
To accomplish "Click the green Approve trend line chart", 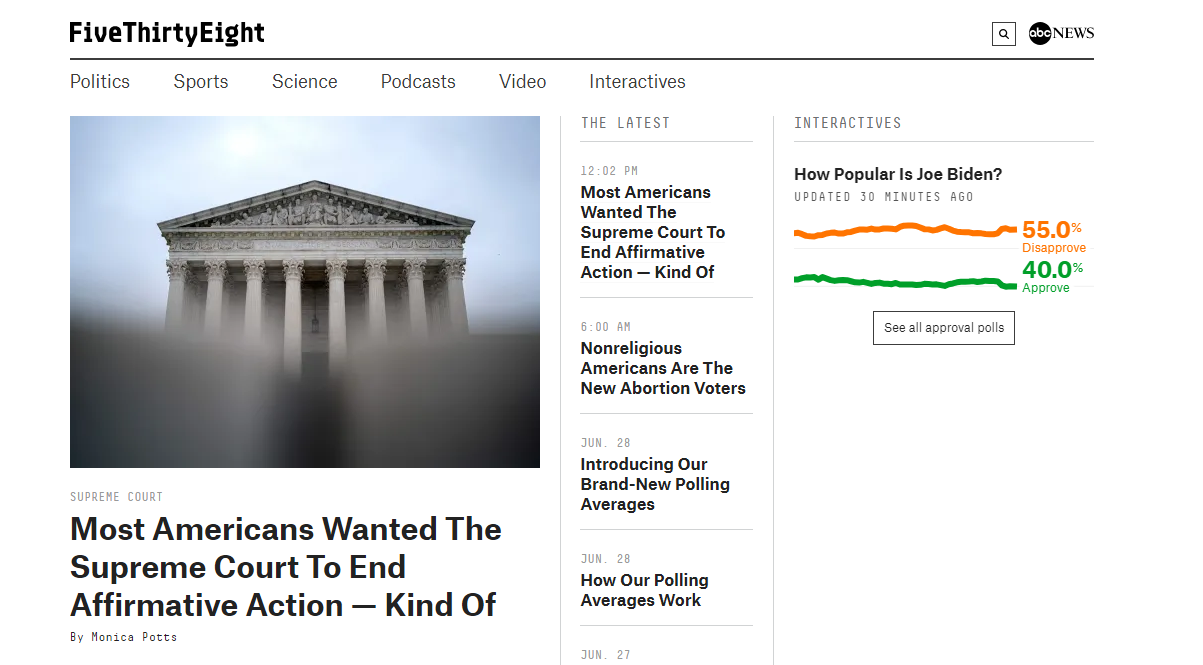I will [x=905, y=282].
